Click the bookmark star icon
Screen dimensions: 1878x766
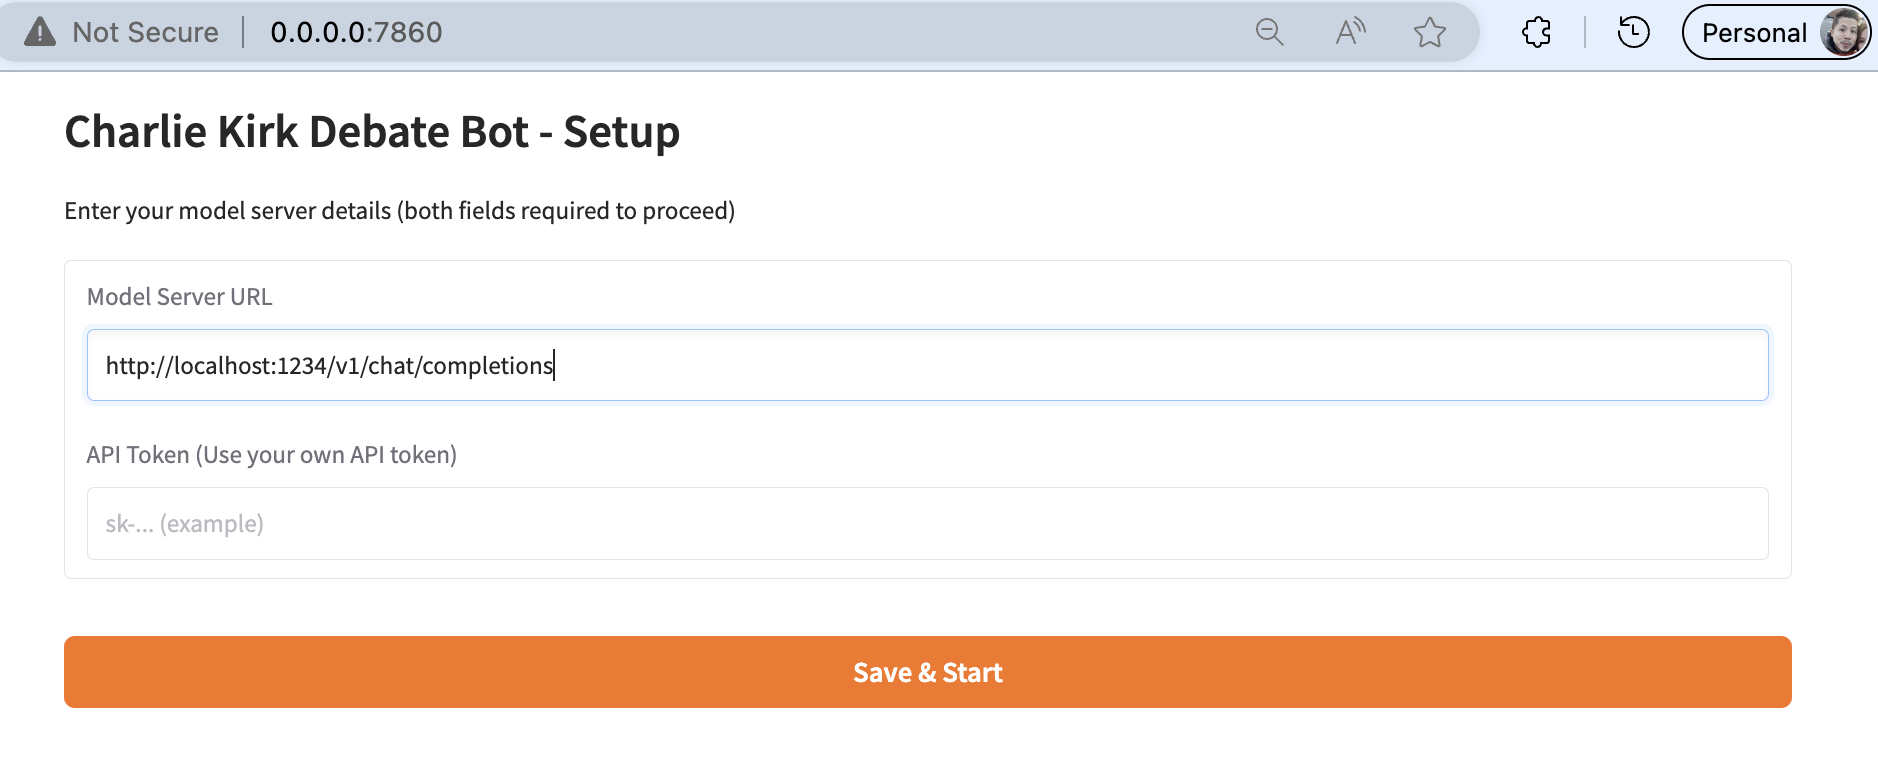tap(1430, 31)
